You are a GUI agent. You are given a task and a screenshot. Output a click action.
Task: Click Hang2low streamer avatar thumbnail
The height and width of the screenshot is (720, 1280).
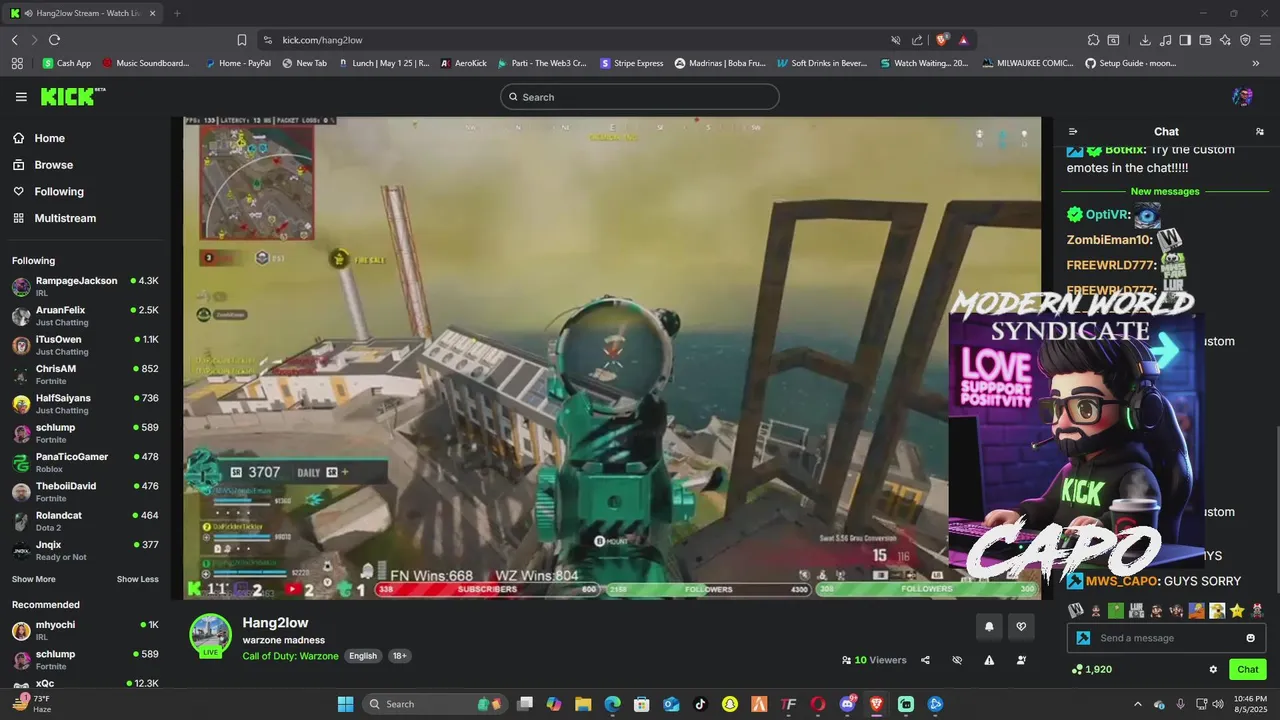211,635
